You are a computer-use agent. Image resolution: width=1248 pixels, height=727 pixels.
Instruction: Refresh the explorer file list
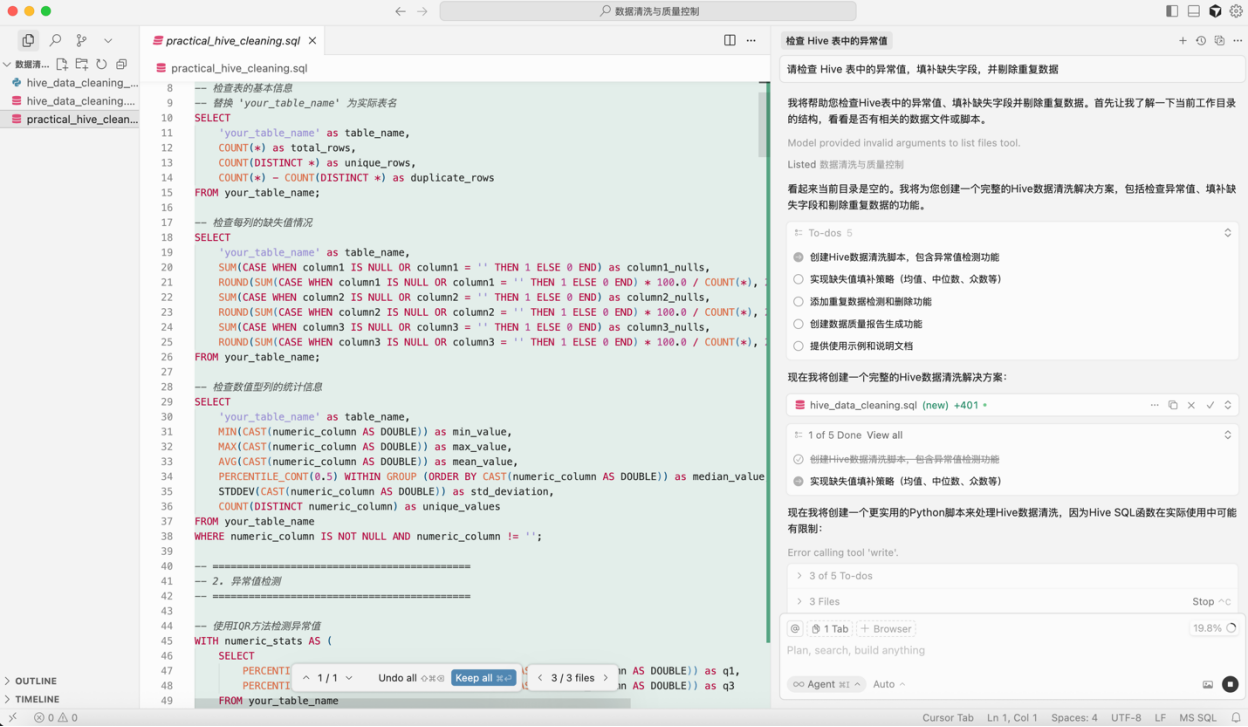[x=101, y=64]
